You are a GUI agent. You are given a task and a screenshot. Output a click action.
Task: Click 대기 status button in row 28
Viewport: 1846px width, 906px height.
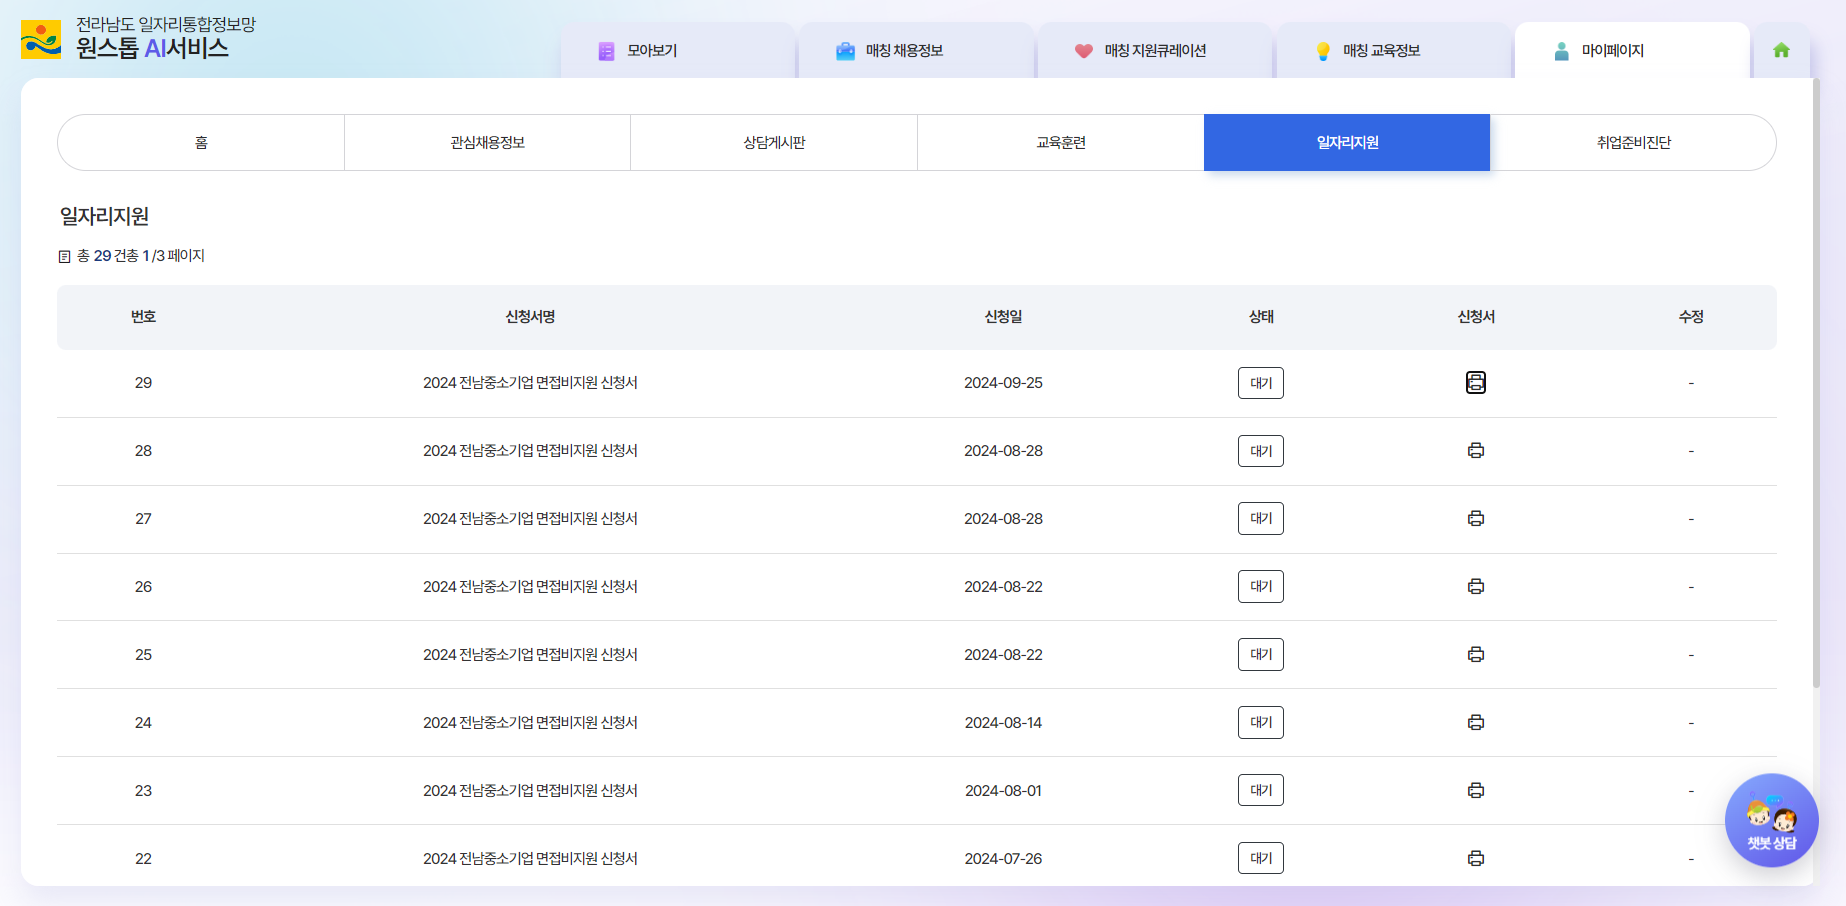click(x=1261, y=451)
